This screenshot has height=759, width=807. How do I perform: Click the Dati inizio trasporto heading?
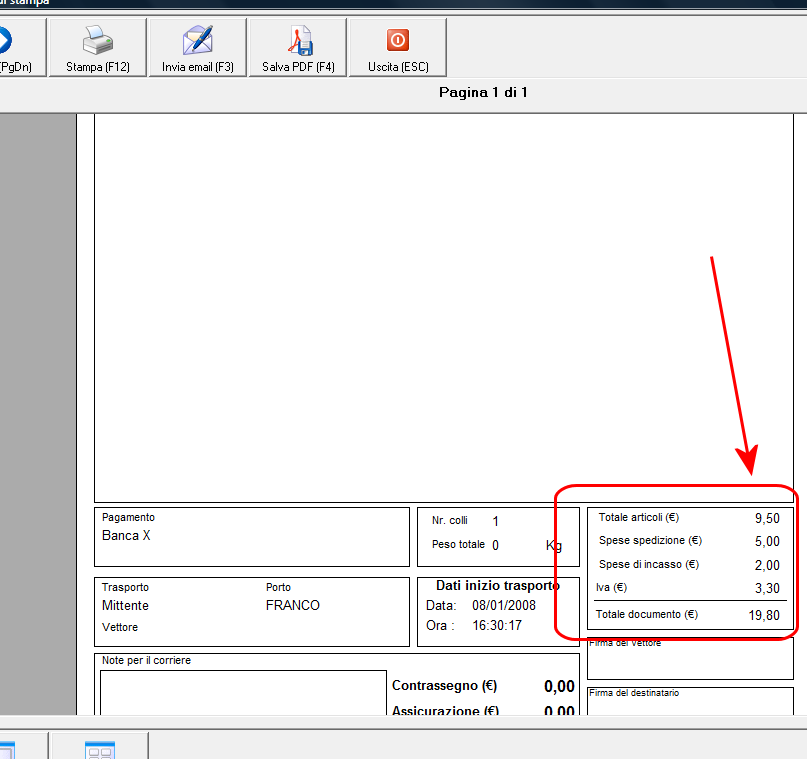pyautogui.click(x=498, y=586)
